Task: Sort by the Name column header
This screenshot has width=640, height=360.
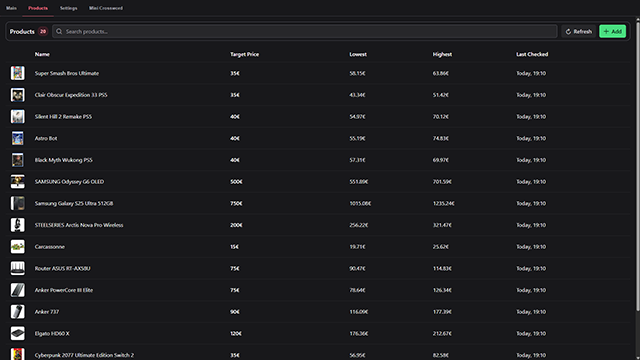Action: point(42,54)
